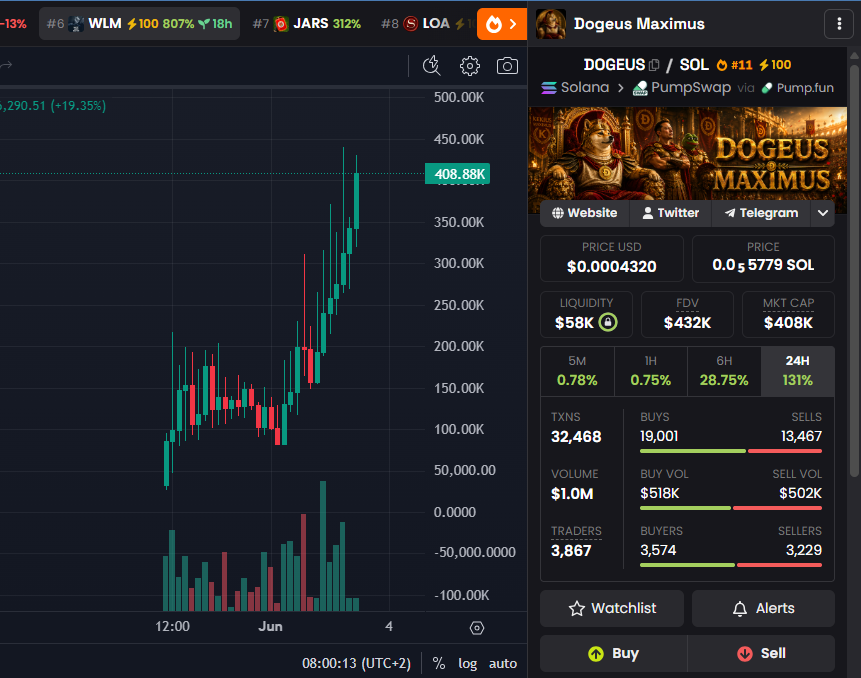Screen dimensions: 861x678
Task: Expand more social links chevron
Action: [x=823, y=213]
